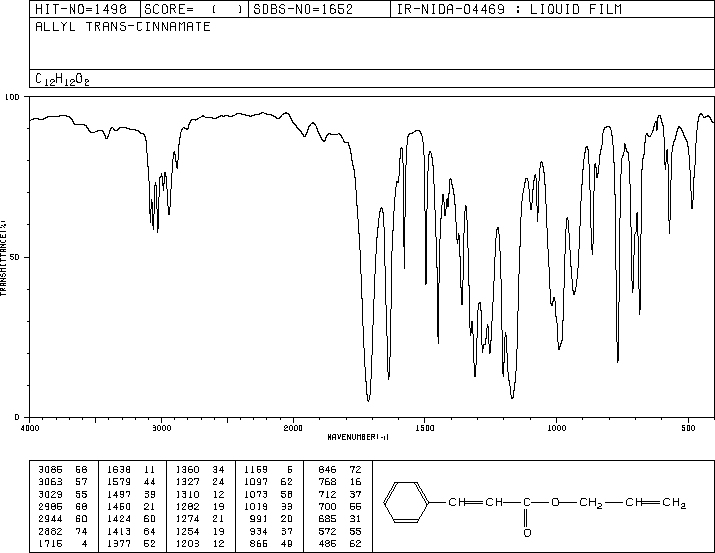Click the 4000 tick label on x-axis
Screen dimensions: 715x553
pos(30,428)
